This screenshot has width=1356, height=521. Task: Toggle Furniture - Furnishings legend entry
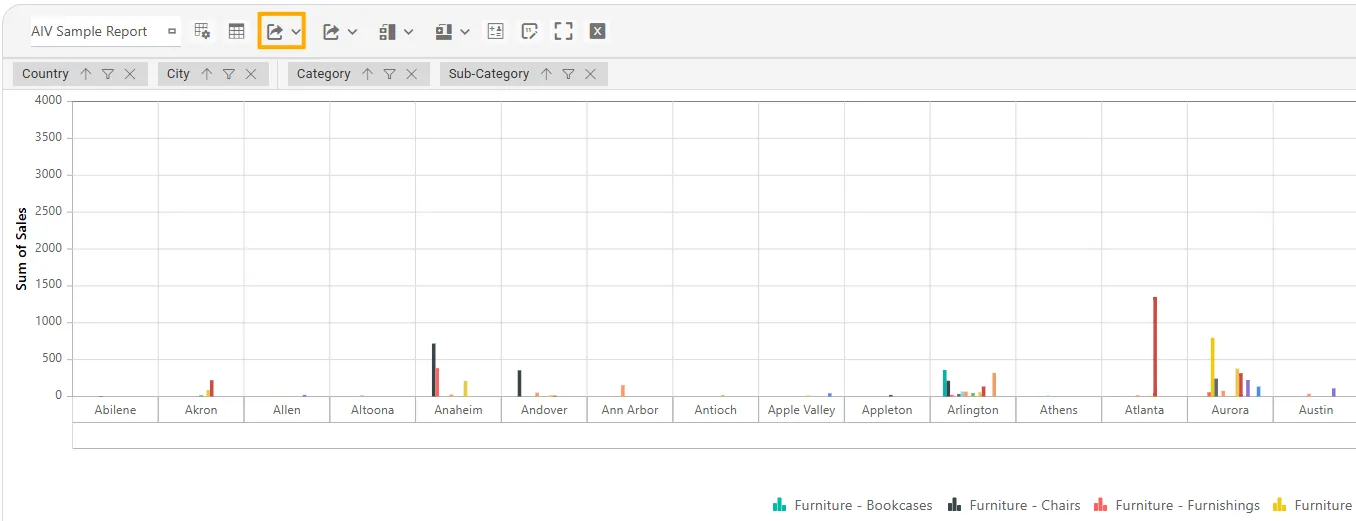(1177, 506)
